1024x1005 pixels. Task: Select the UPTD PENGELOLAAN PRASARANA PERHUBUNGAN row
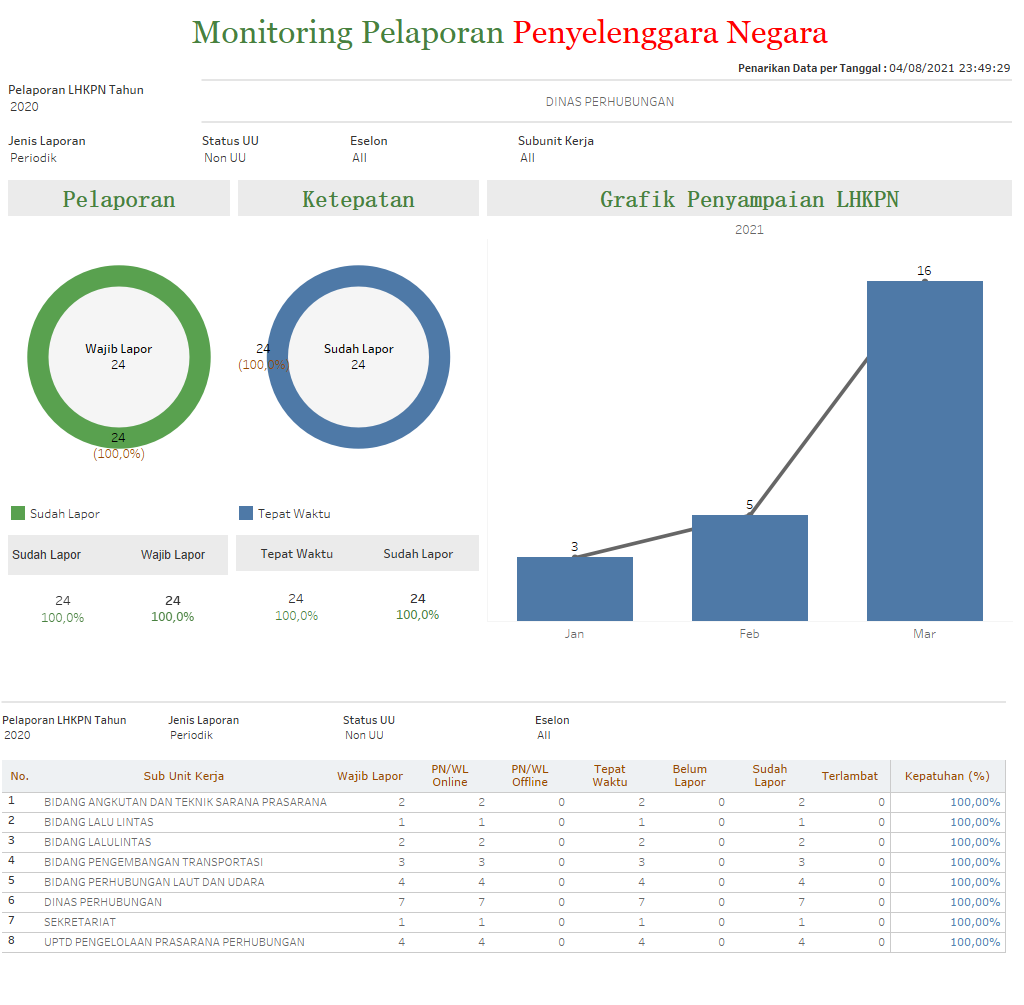[x=174, y=942]
